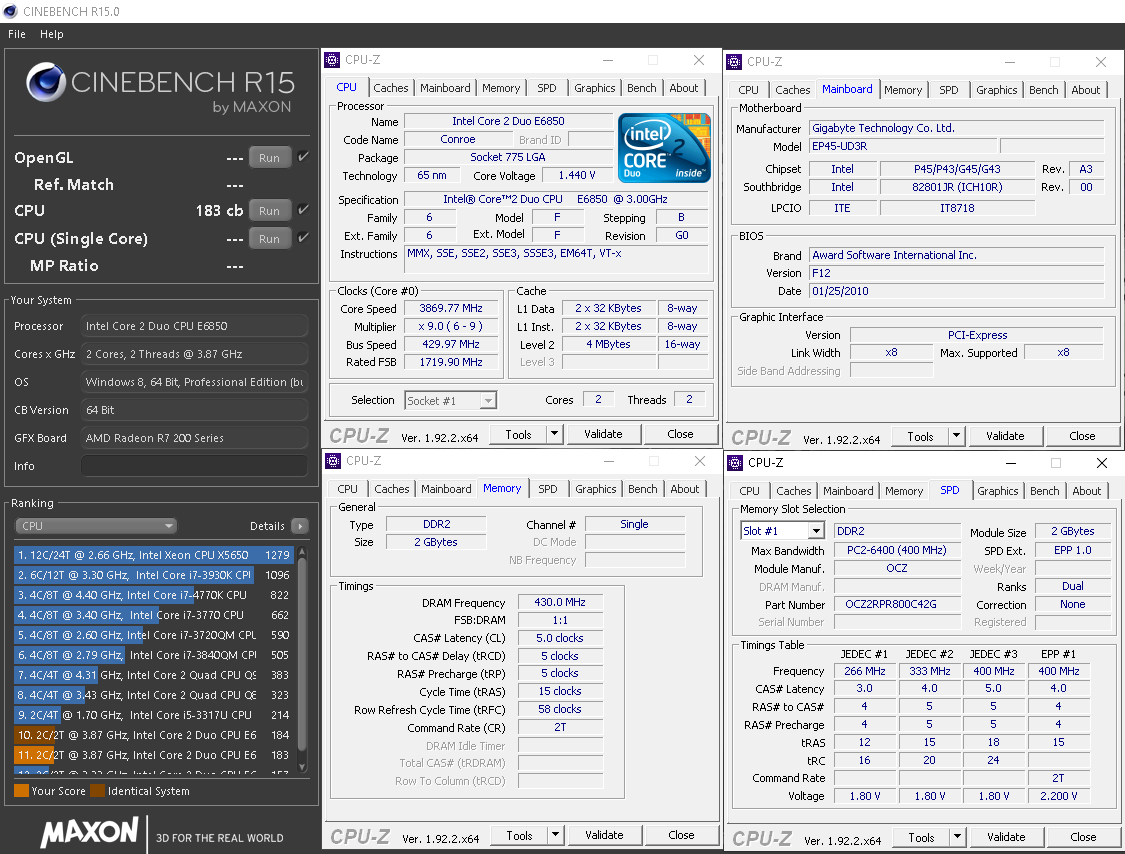
Task: Click CPU-Z icon in SPD window title
Action: coord(735,463)
